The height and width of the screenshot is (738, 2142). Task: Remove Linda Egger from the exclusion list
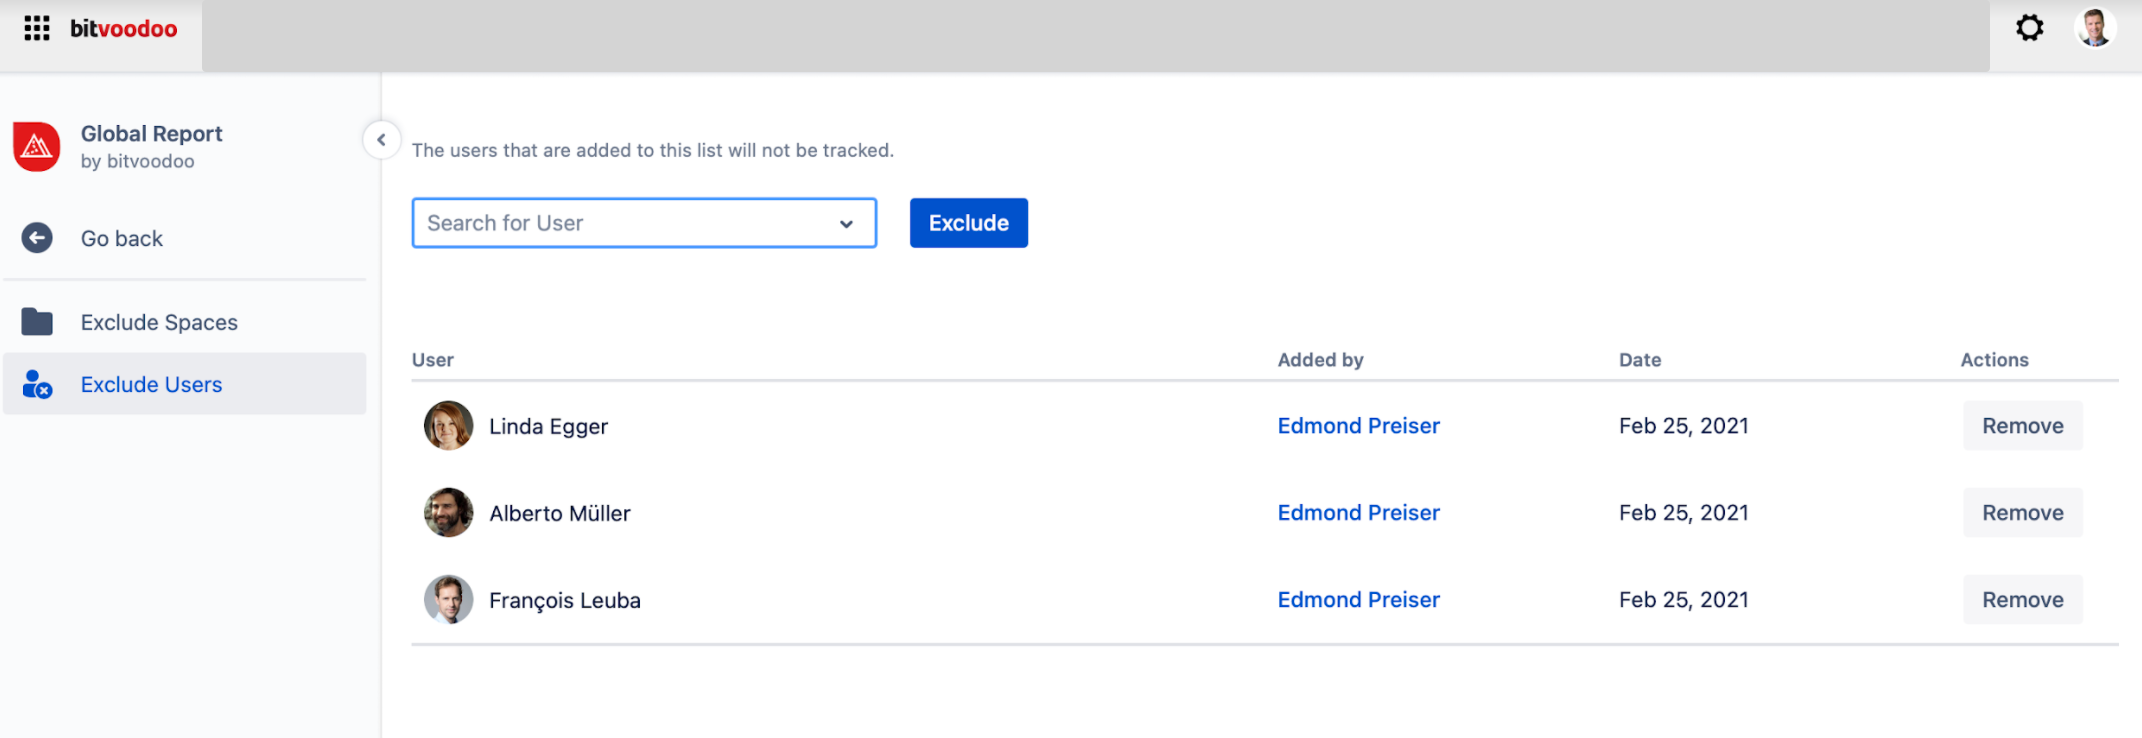[2022, 425]
